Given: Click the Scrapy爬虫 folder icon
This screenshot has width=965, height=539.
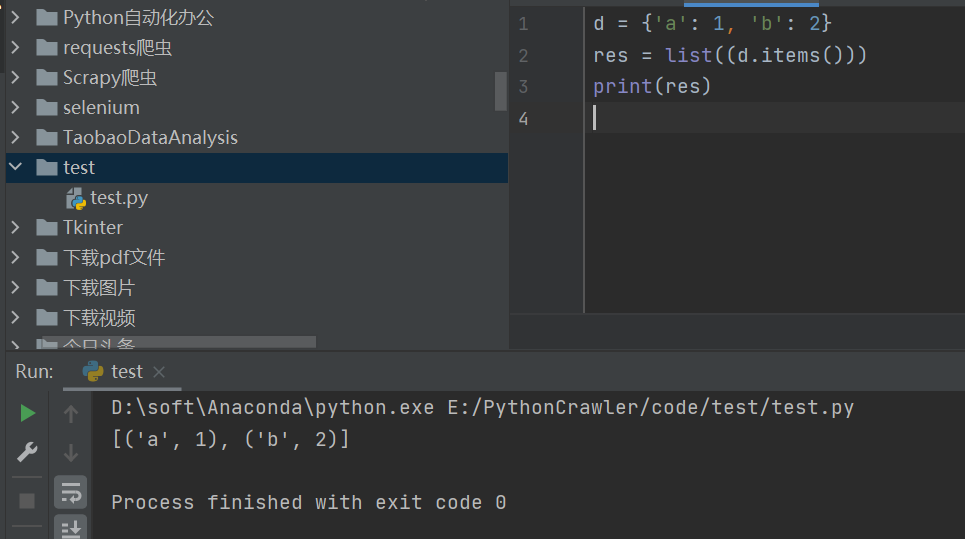Looking at the screenshot, I should [x=46, y=77].
